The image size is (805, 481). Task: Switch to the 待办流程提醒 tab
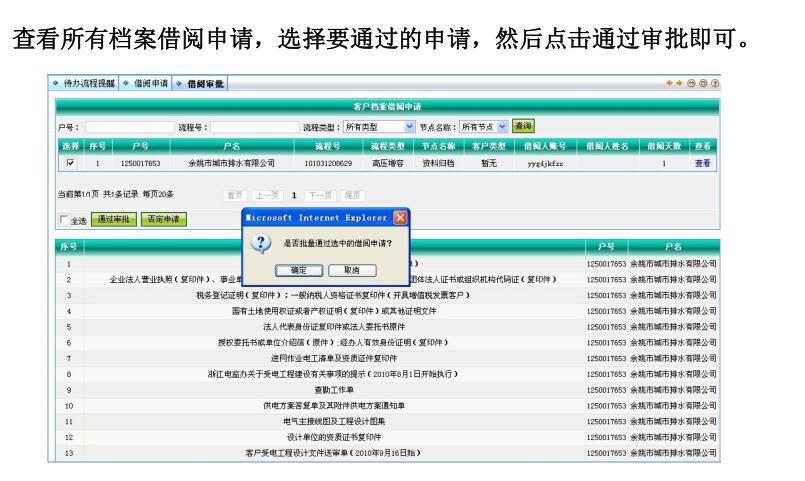[85, 83]
